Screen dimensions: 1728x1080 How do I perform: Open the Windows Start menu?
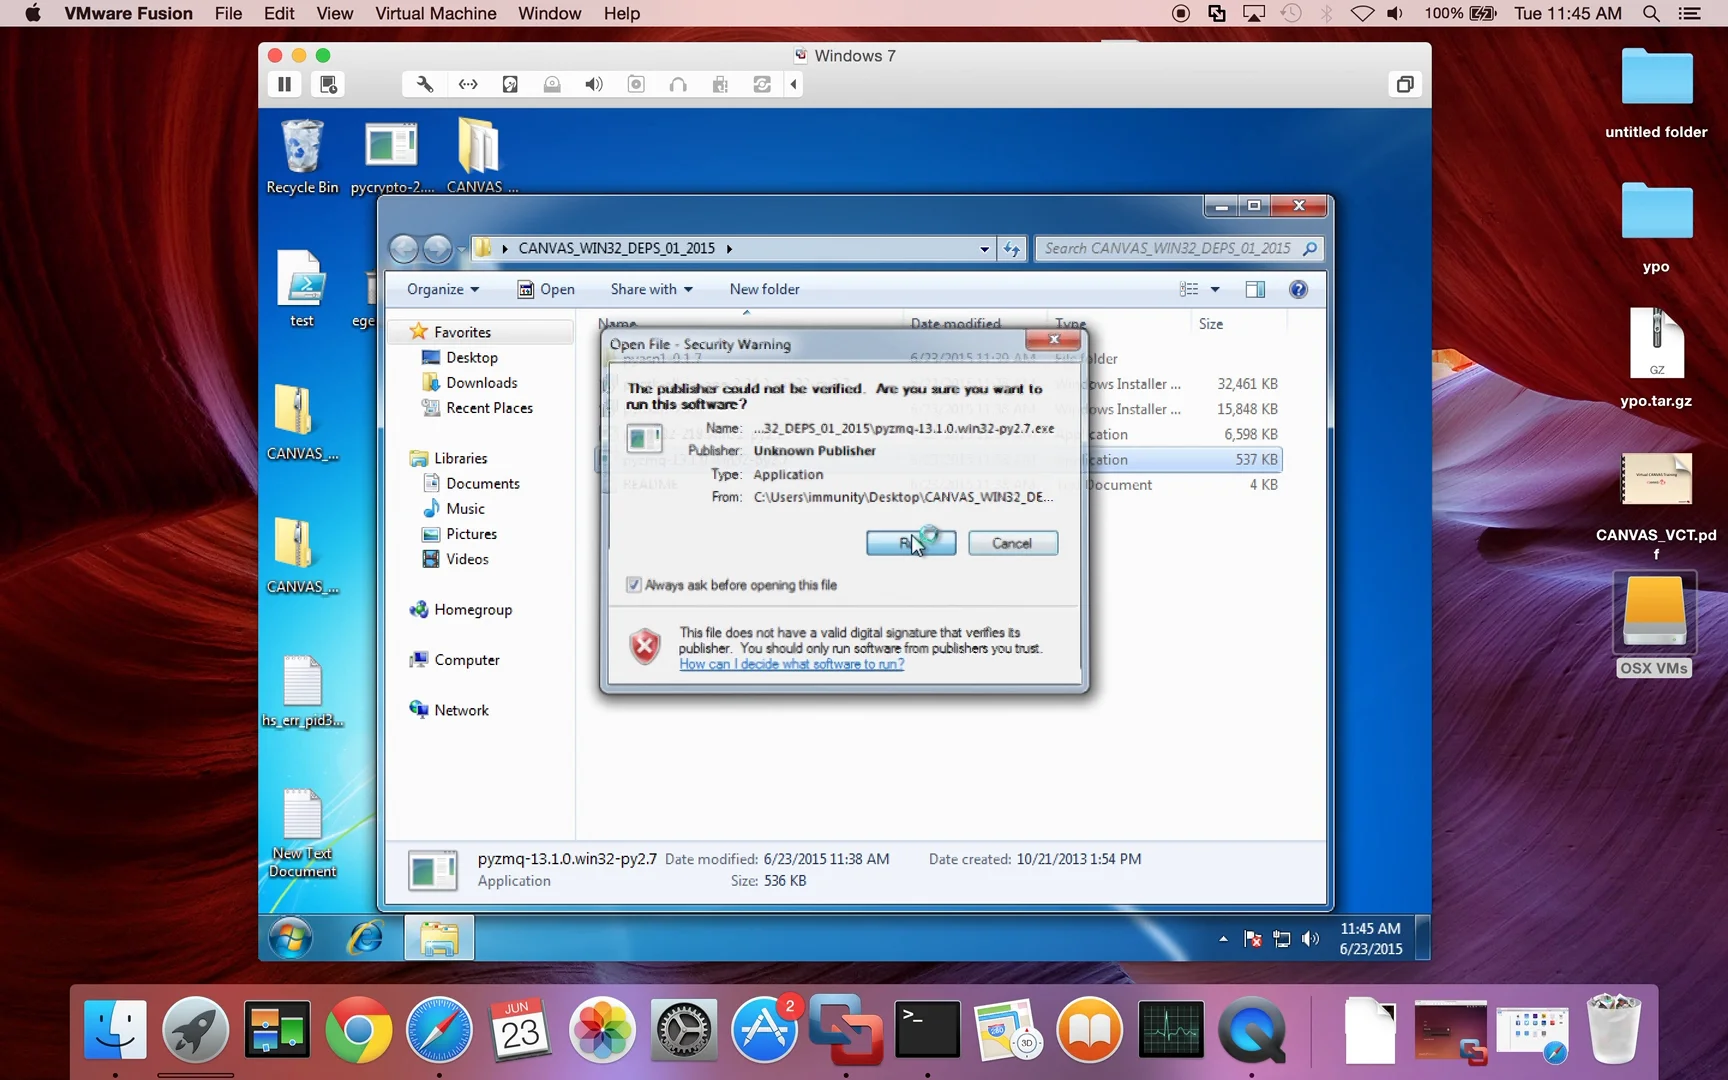click(290, 938)
